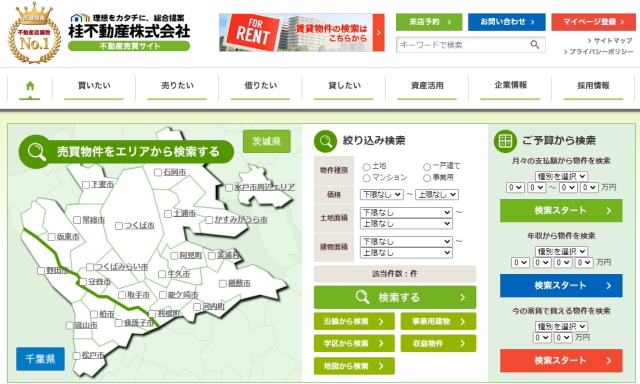Check the 石岡市 checkbox
Screen dimensions: 640x384
pyautogui.click(x=158, y=173)
